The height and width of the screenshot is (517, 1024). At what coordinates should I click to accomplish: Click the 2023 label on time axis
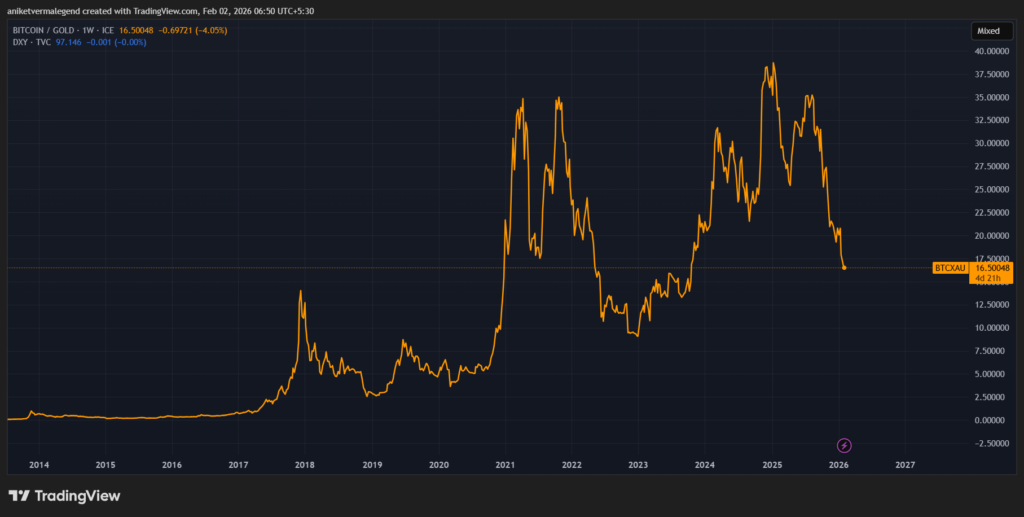638,465
